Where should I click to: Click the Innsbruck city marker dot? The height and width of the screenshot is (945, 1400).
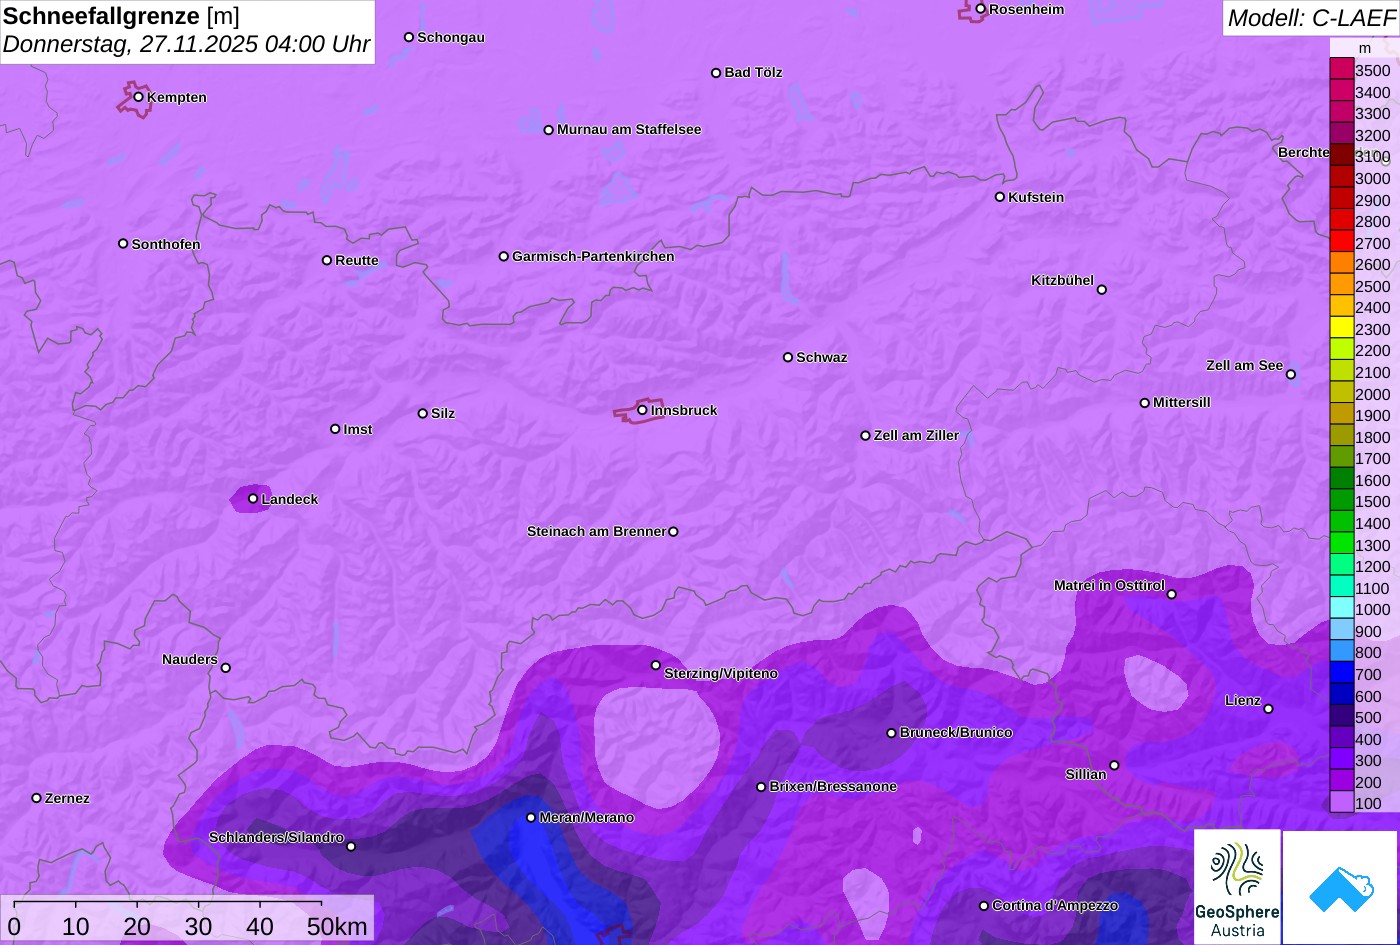[642, 410]
